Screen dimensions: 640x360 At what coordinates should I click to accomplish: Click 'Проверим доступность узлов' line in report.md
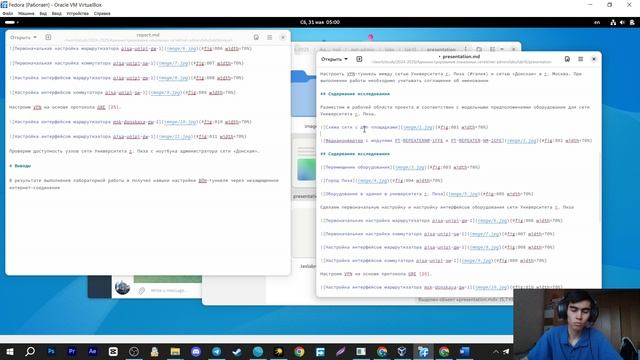(134, 151)
